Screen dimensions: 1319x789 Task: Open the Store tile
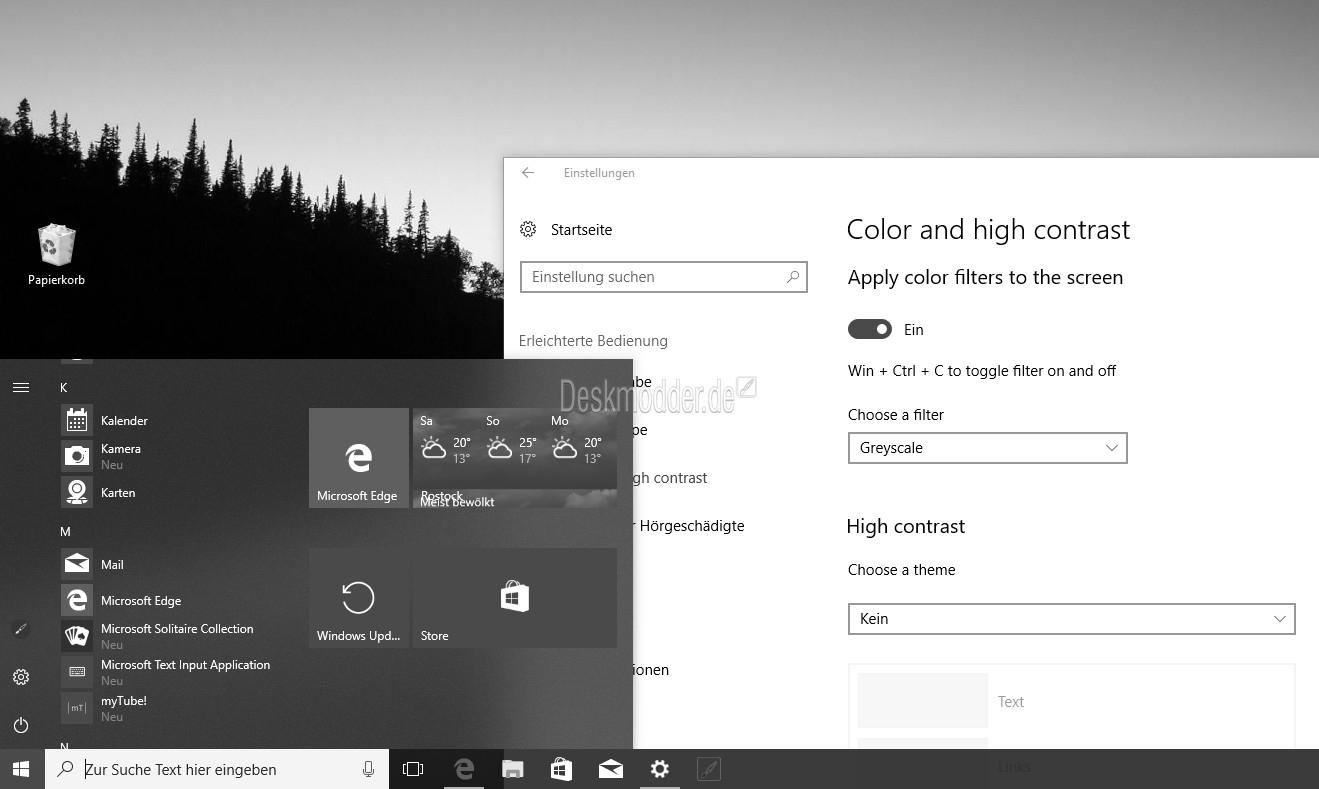[x=515, y=598]
